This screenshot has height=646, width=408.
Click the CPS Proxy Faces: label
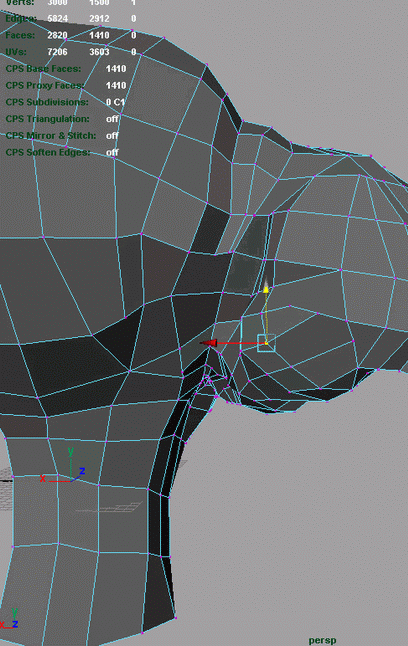45,86
